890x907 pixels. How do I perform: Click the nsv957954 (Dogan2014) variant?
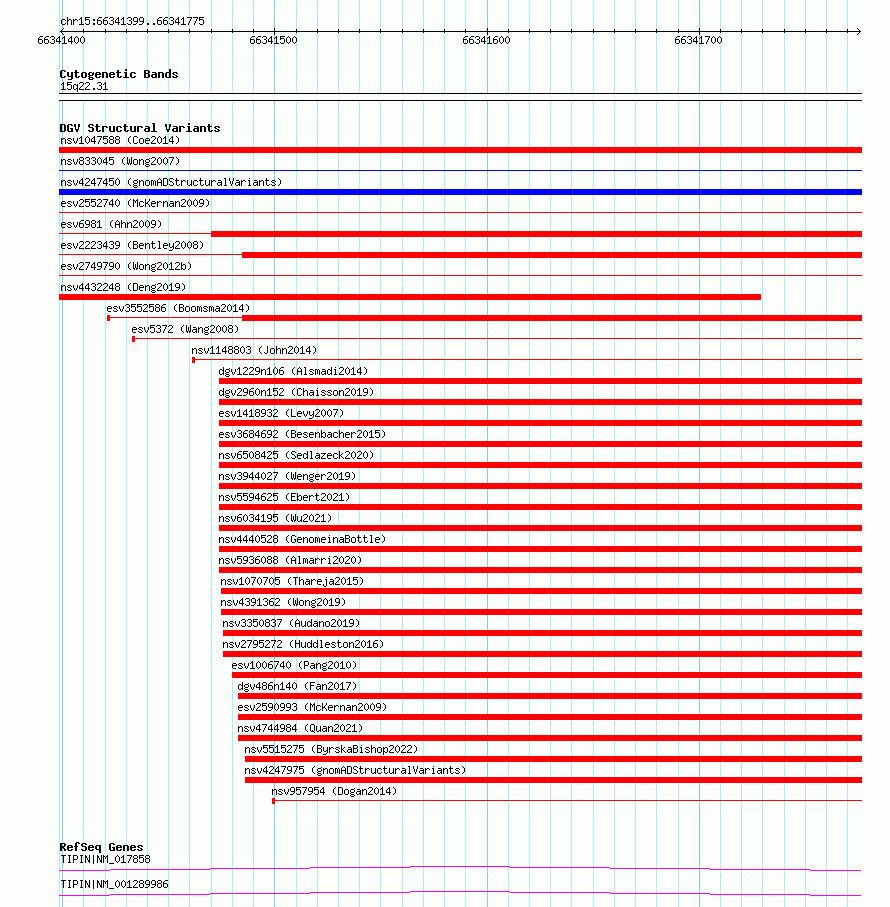click(x=334, y=791)
